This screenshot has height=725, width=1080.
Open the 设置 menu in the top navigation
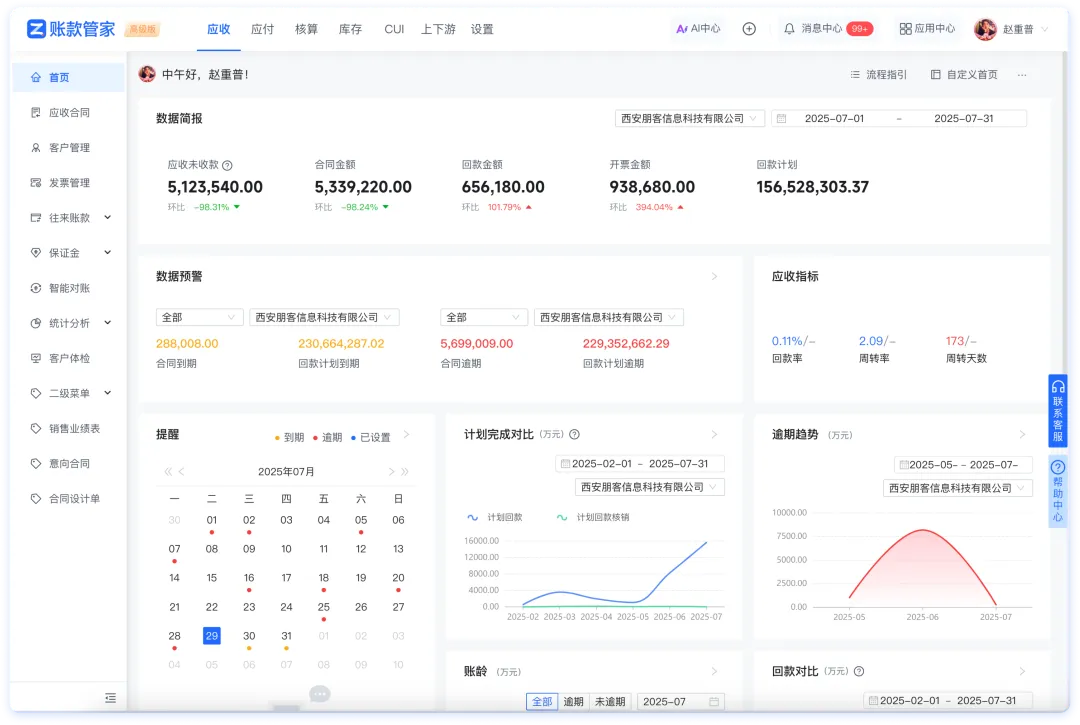click(482, 30)
